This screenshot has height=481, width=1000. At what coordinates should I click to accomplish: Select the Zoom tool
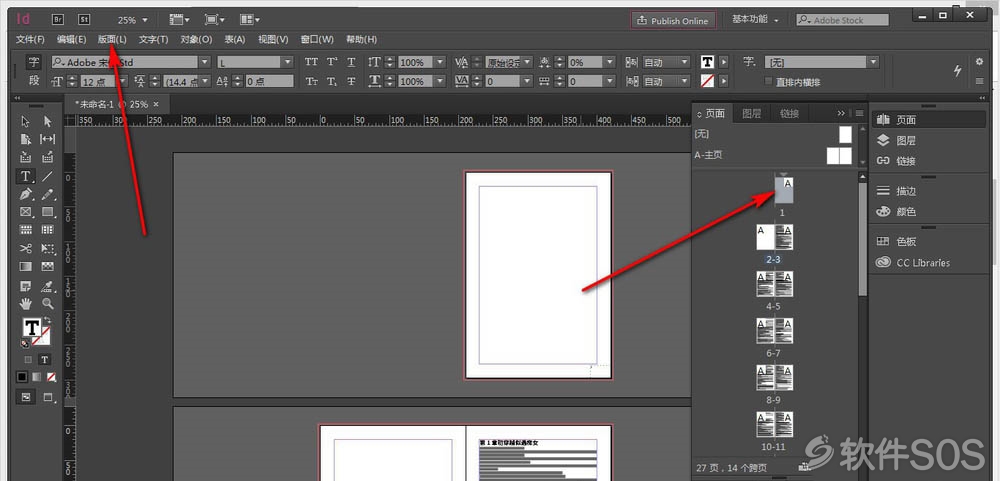[x=48, y=303]
